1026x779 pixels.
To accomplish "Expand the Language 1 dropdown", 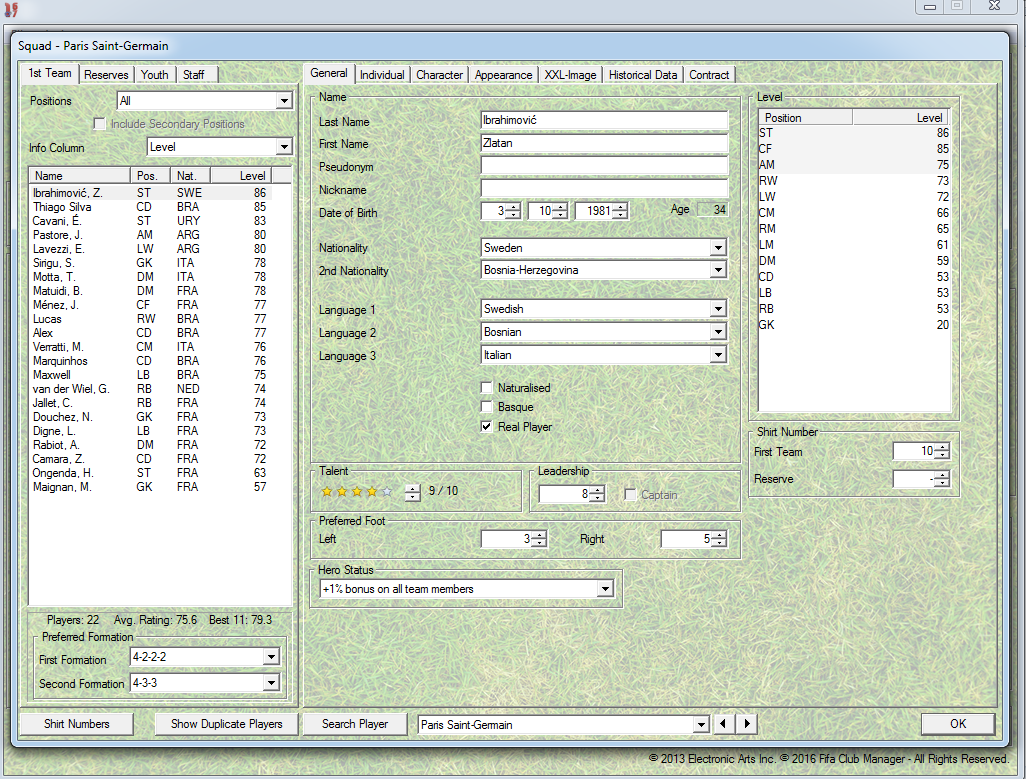I will click(x=718, y=309).
